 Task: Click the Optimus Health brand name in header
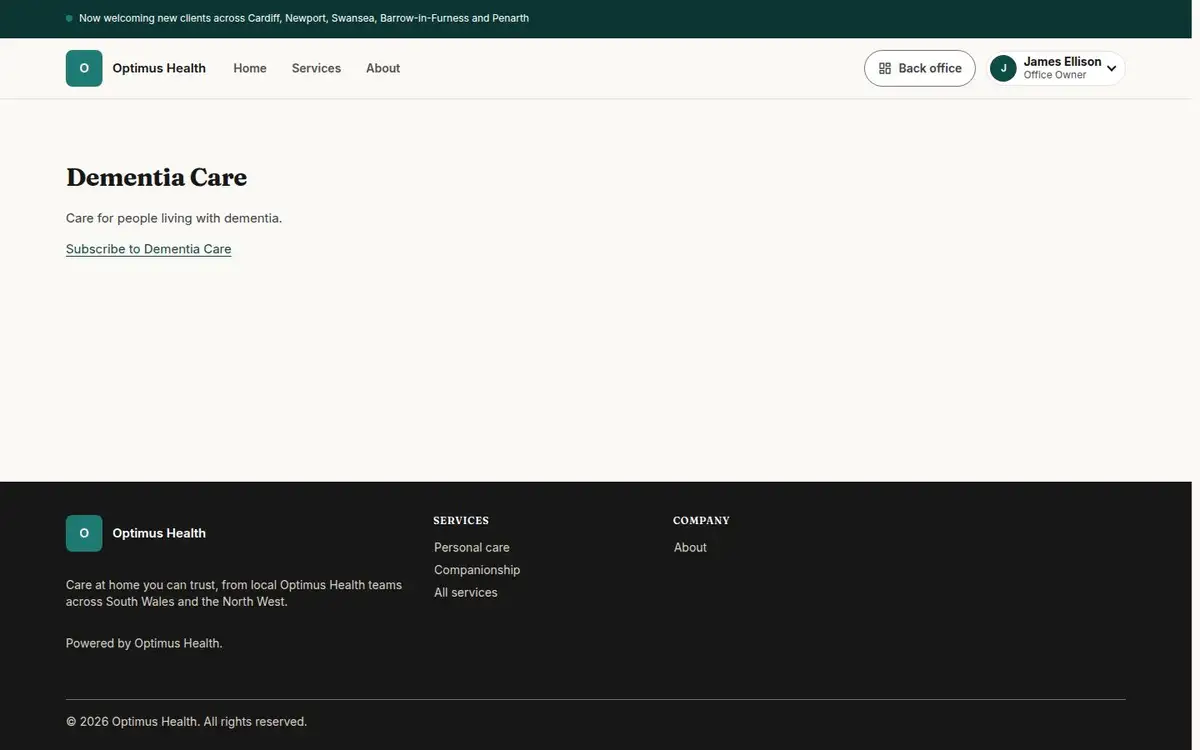tap(159, 68)
